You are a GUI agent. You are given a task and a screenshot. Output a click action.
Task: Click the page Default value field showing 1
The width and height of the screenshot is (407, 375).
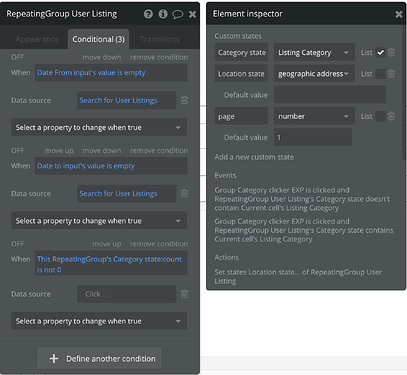313,137
